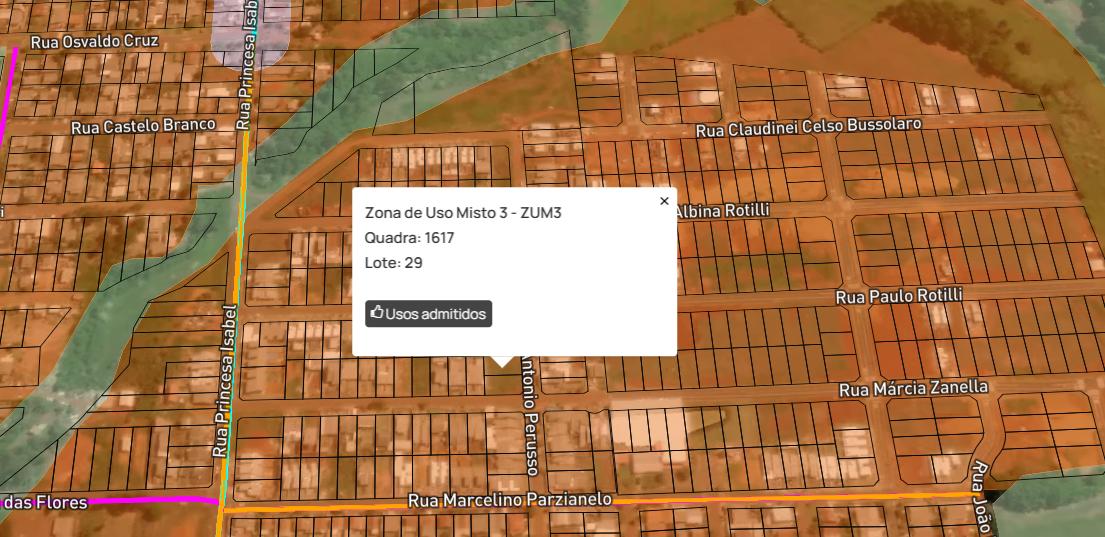Click the 'Lote: 29' text in popup

click(393, 263)
